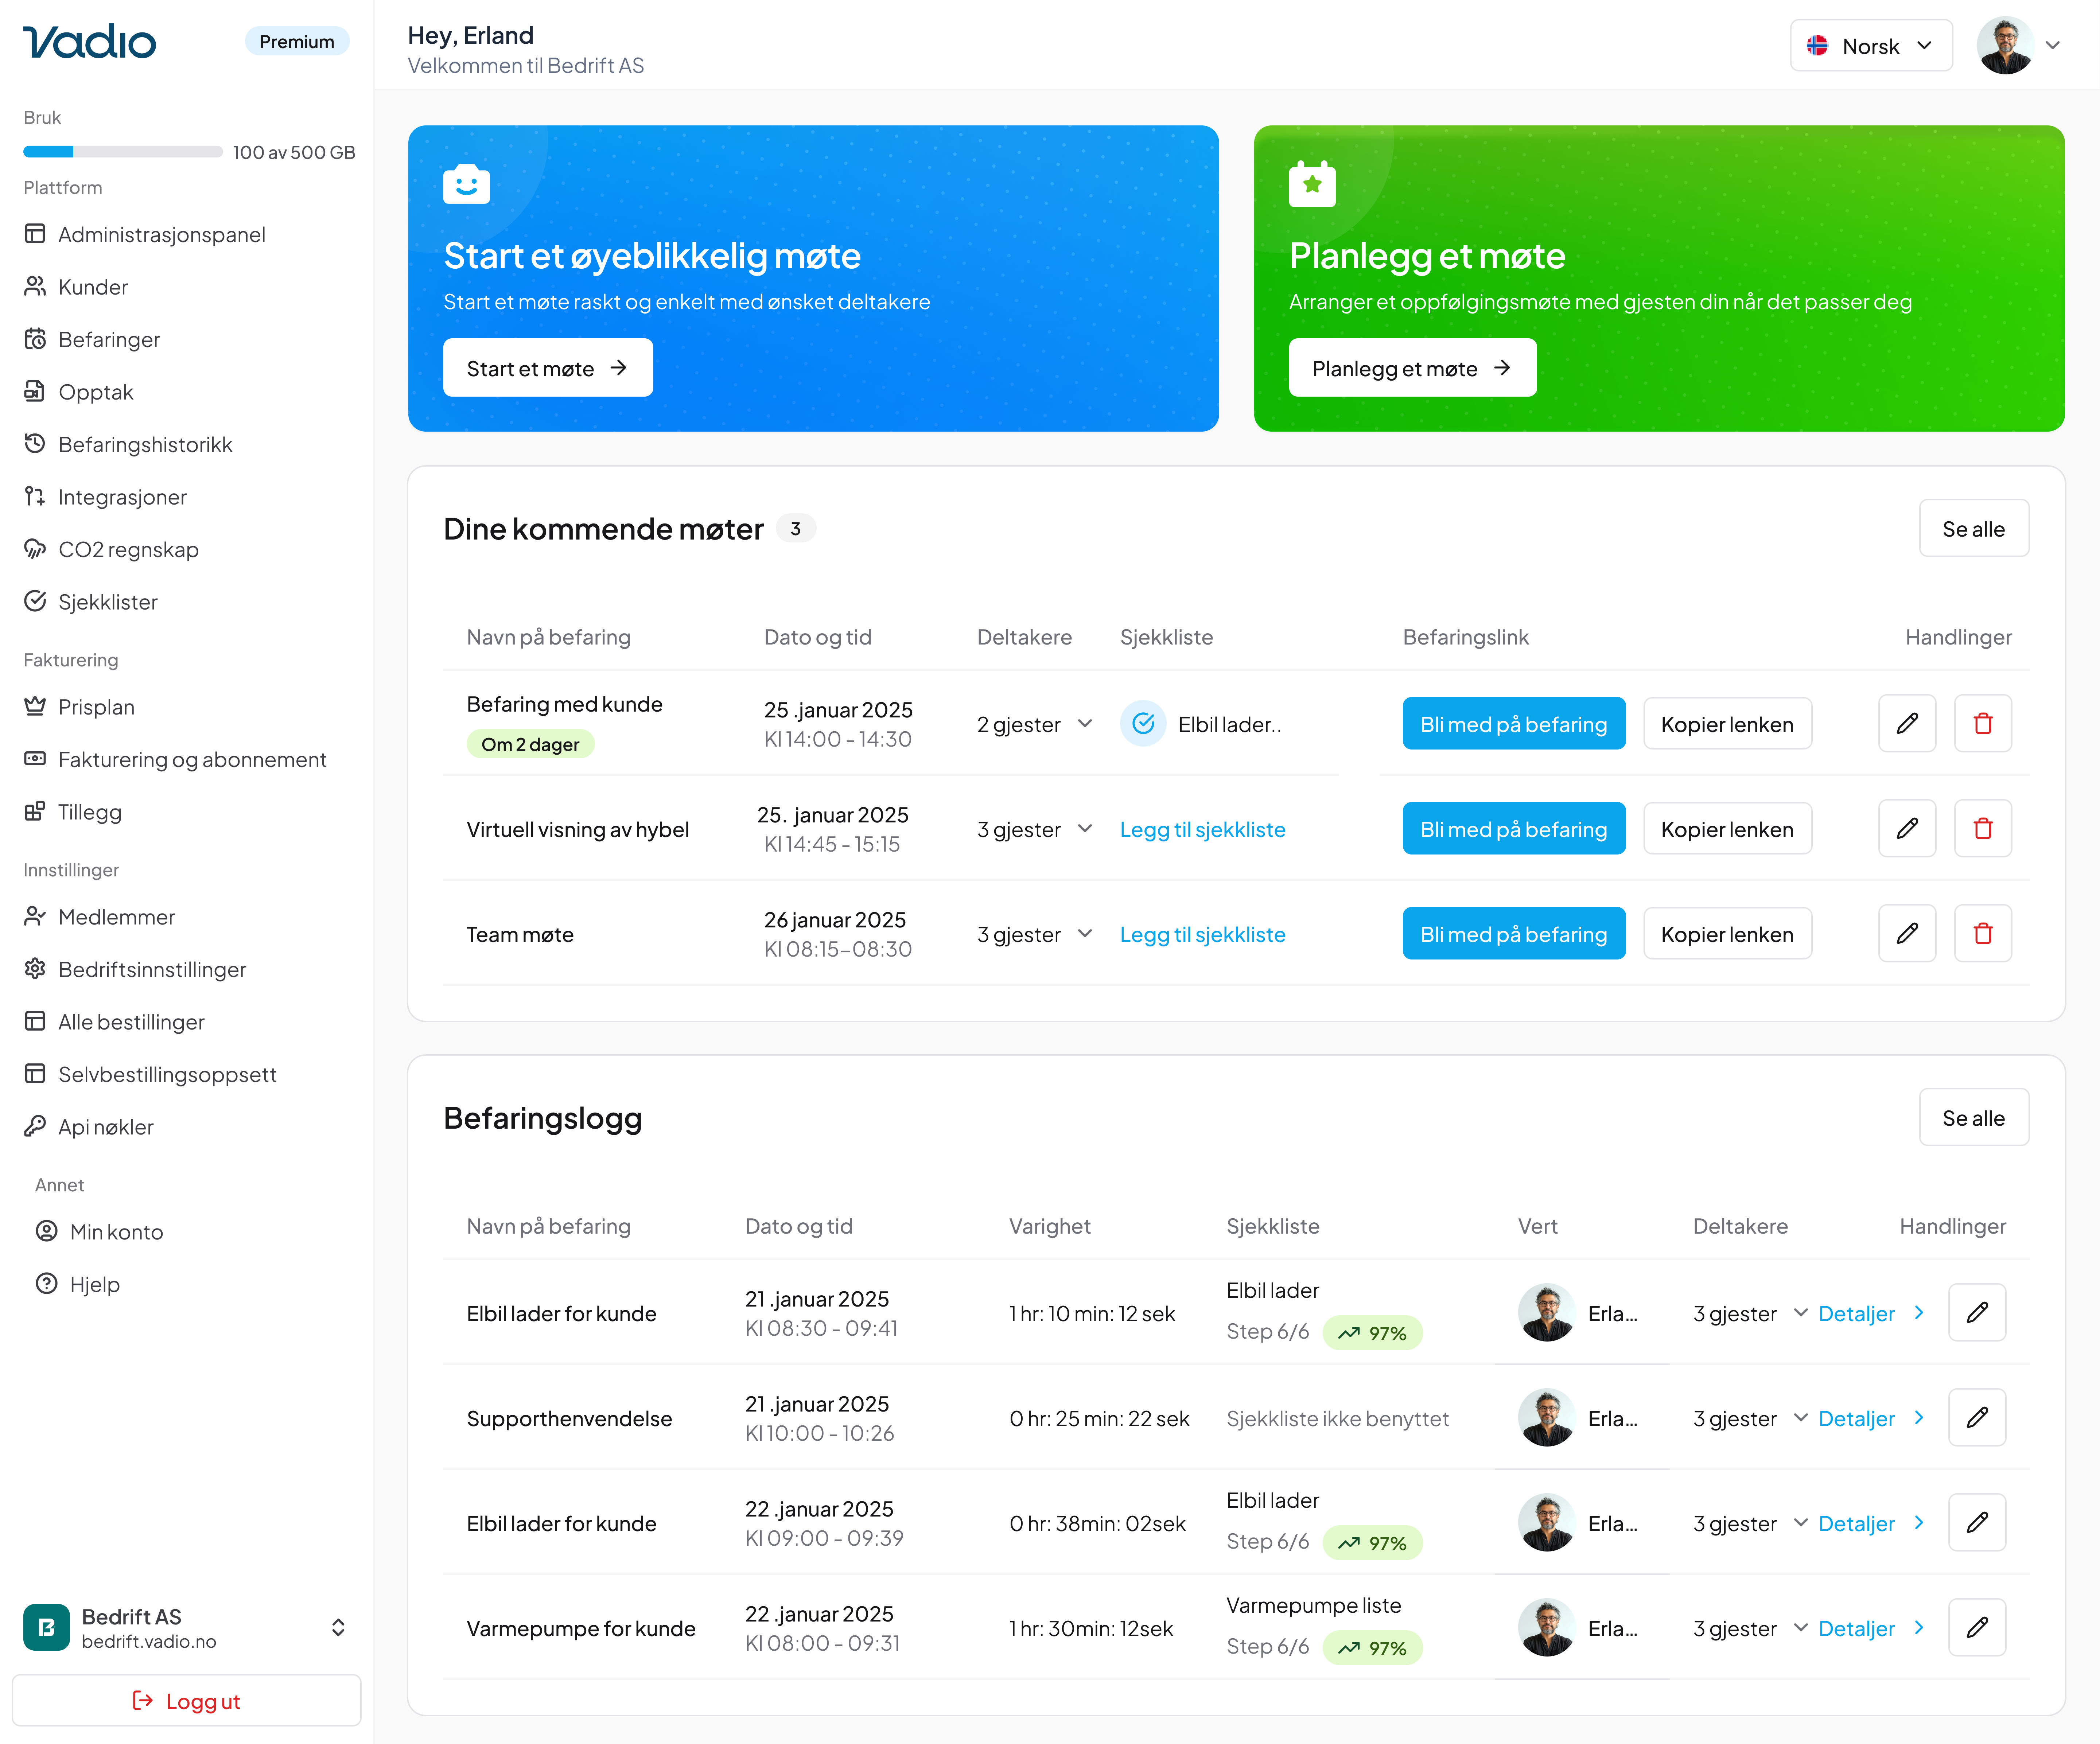Screen dimensions: 2100x1744
Task: Go to Befaringshistorikk
Action: (x=145, y=444)
